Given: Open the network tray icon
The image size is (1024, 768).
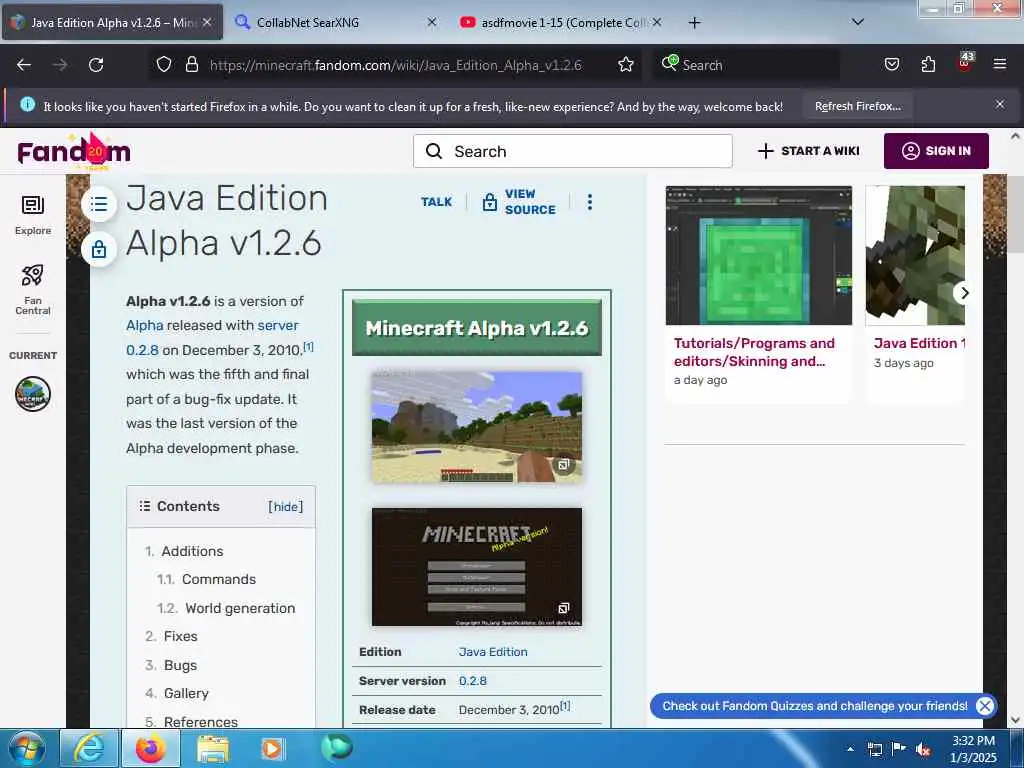Looking at the screenshot, I should 874,749.
